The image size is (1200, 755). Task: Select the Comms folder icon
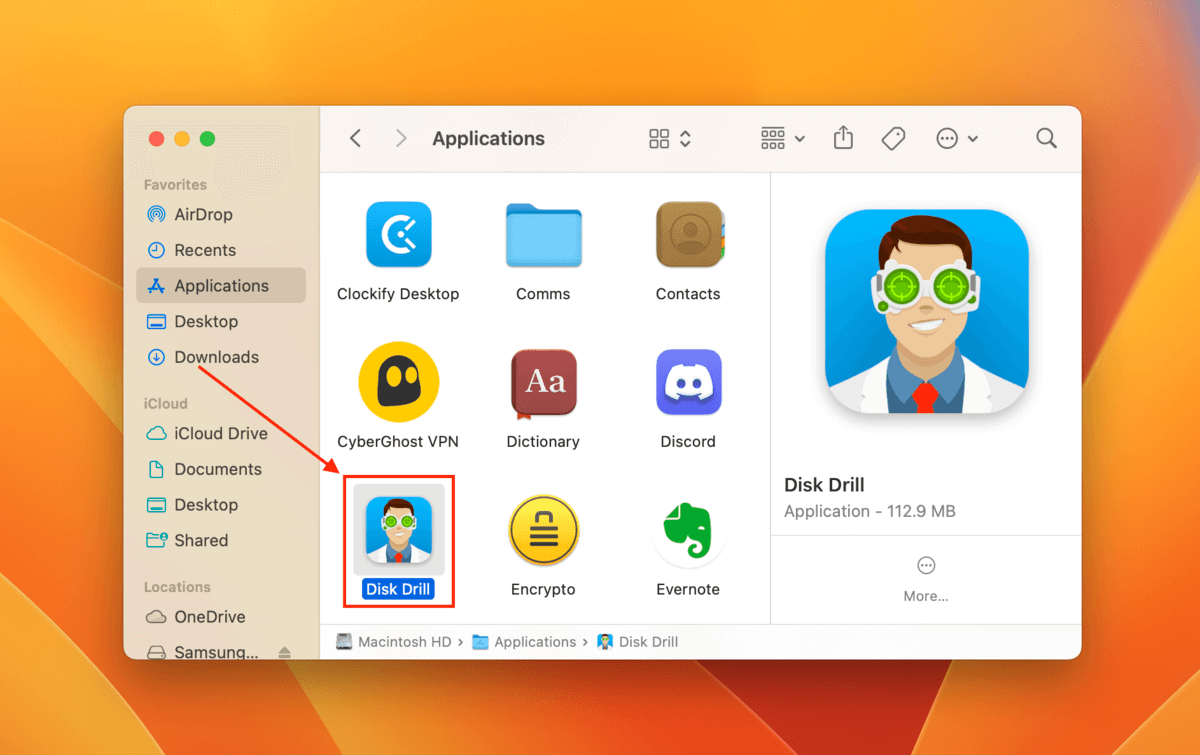pos(543,236)
